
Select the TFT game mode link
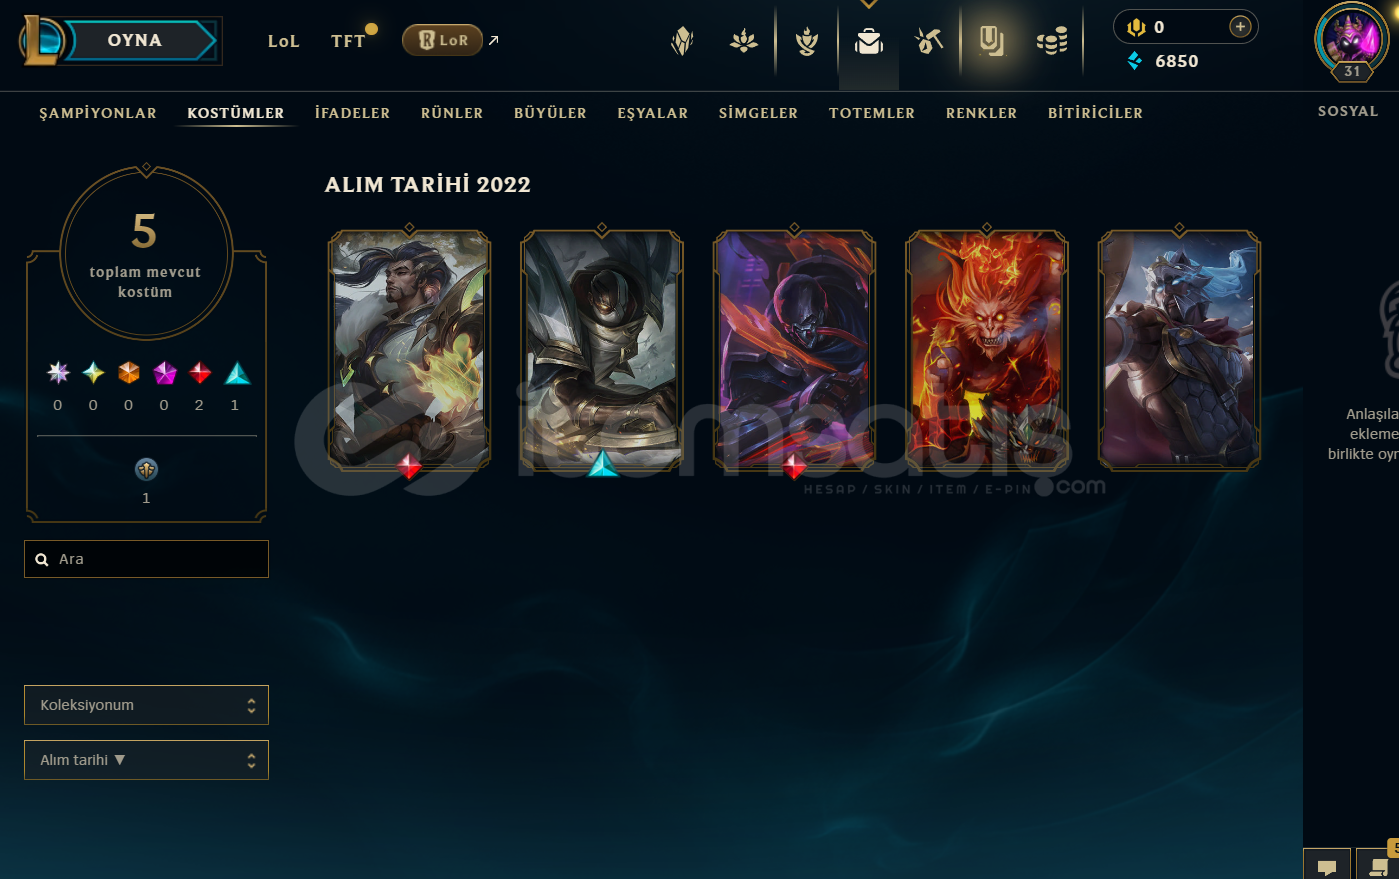(x=348, y=41)
